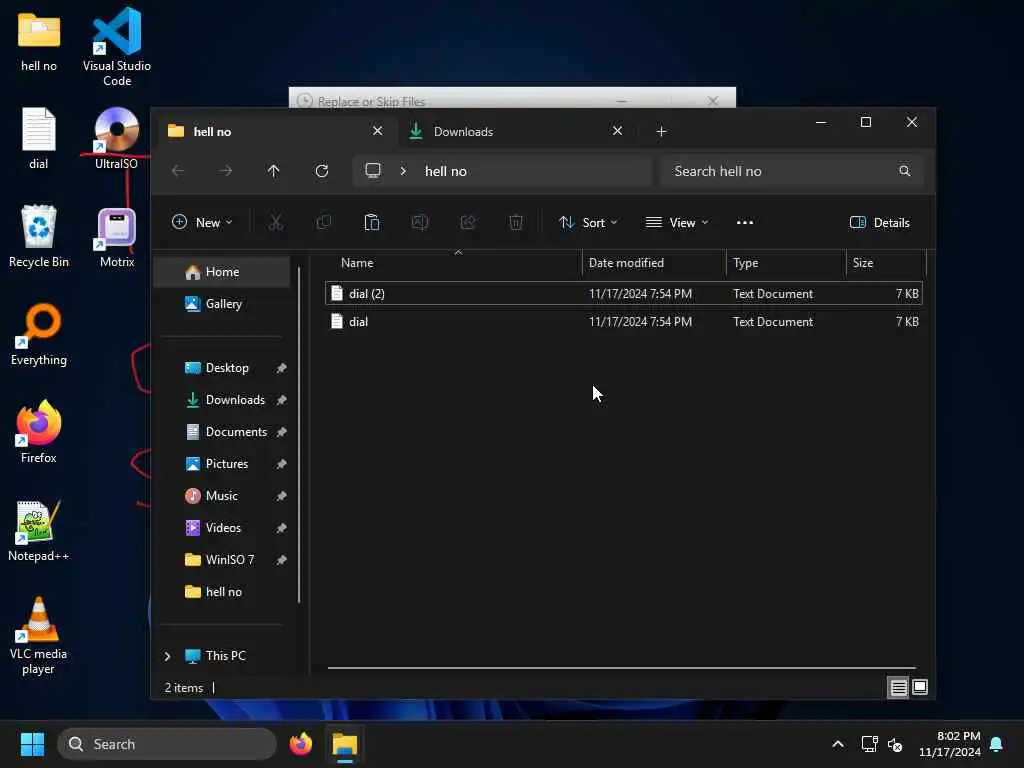1024x768 pixels.
Task: Select the dial file in file list
Action: (624, 322)
